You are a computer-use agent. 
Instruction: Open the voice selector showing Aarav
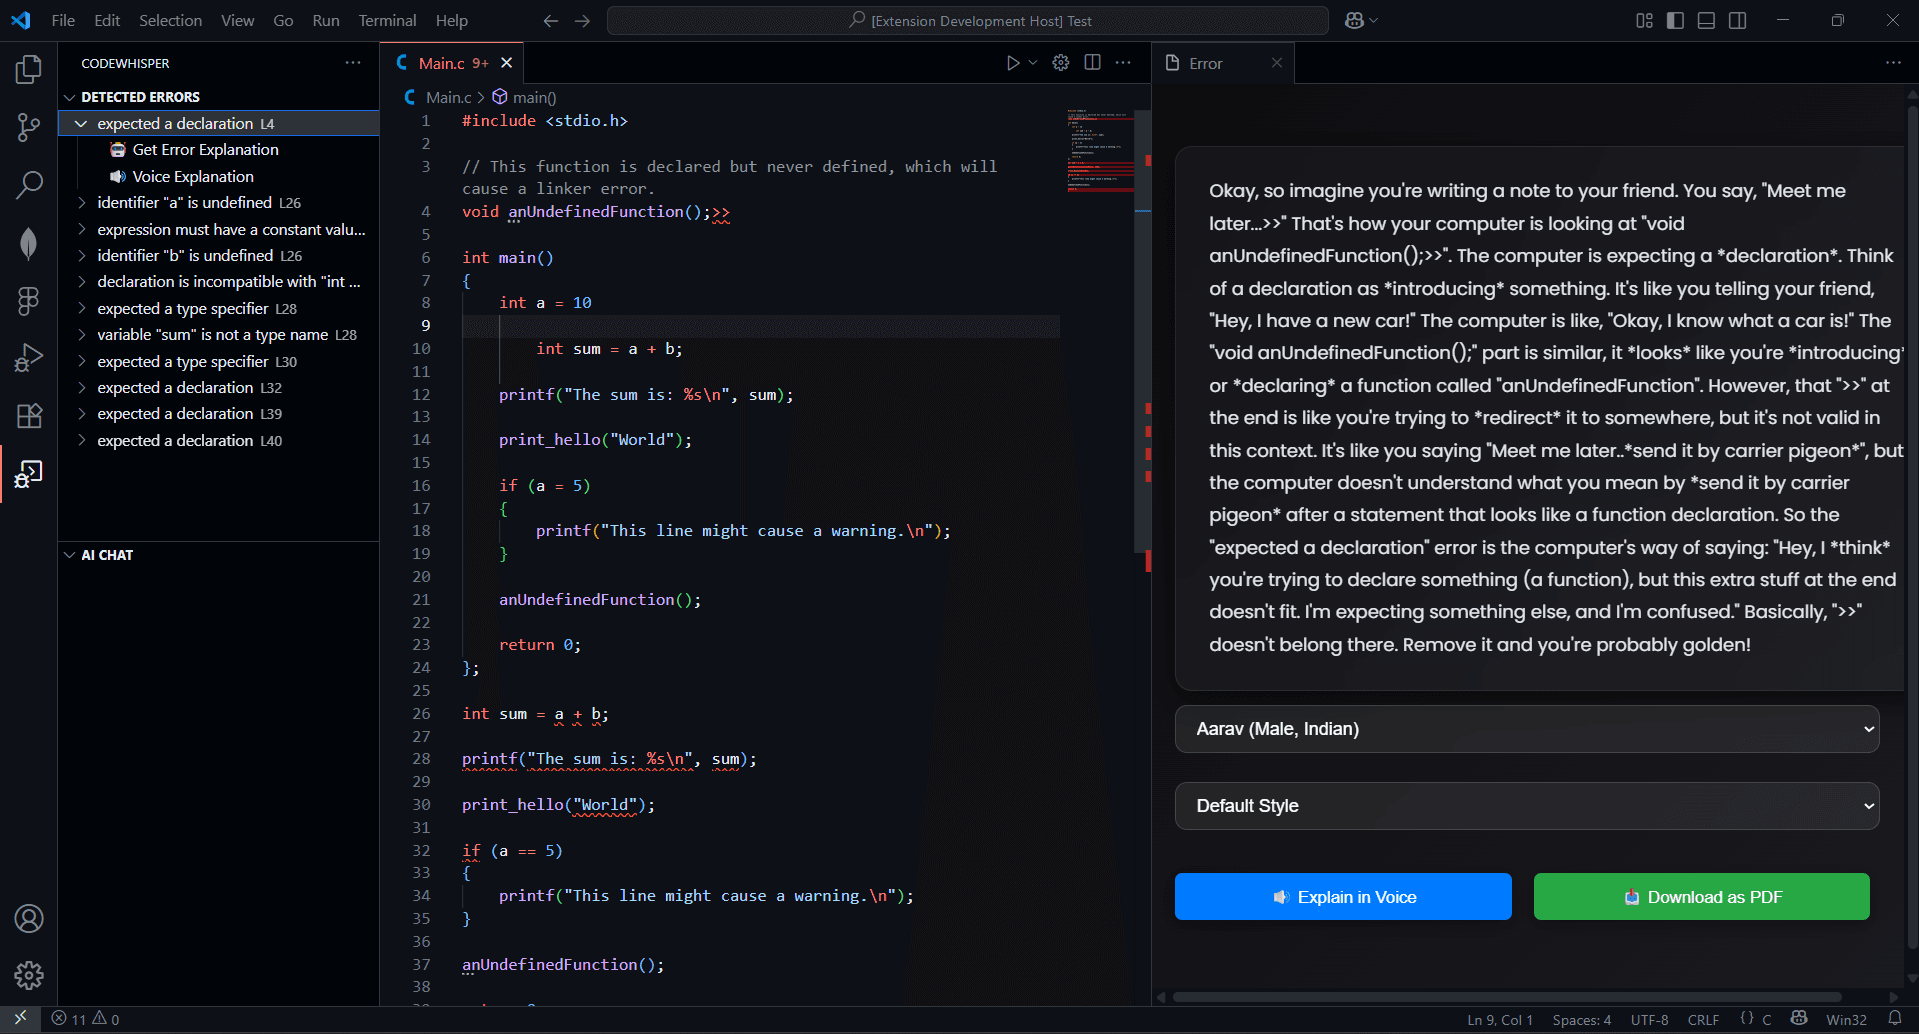click(1525, 729)
